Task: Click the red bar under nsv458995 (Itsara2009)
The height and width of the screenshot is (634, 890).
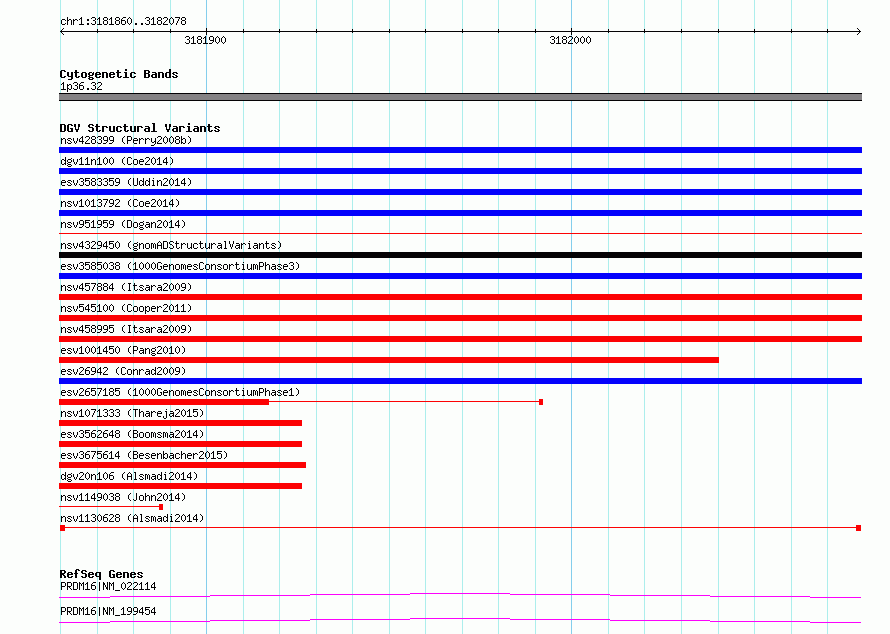Action: pyautogui.click(x=460, y=339)
